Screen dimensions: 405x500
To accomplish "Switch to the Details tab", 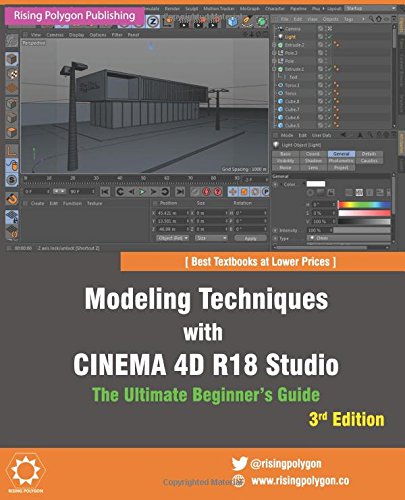I will point(369,154).
